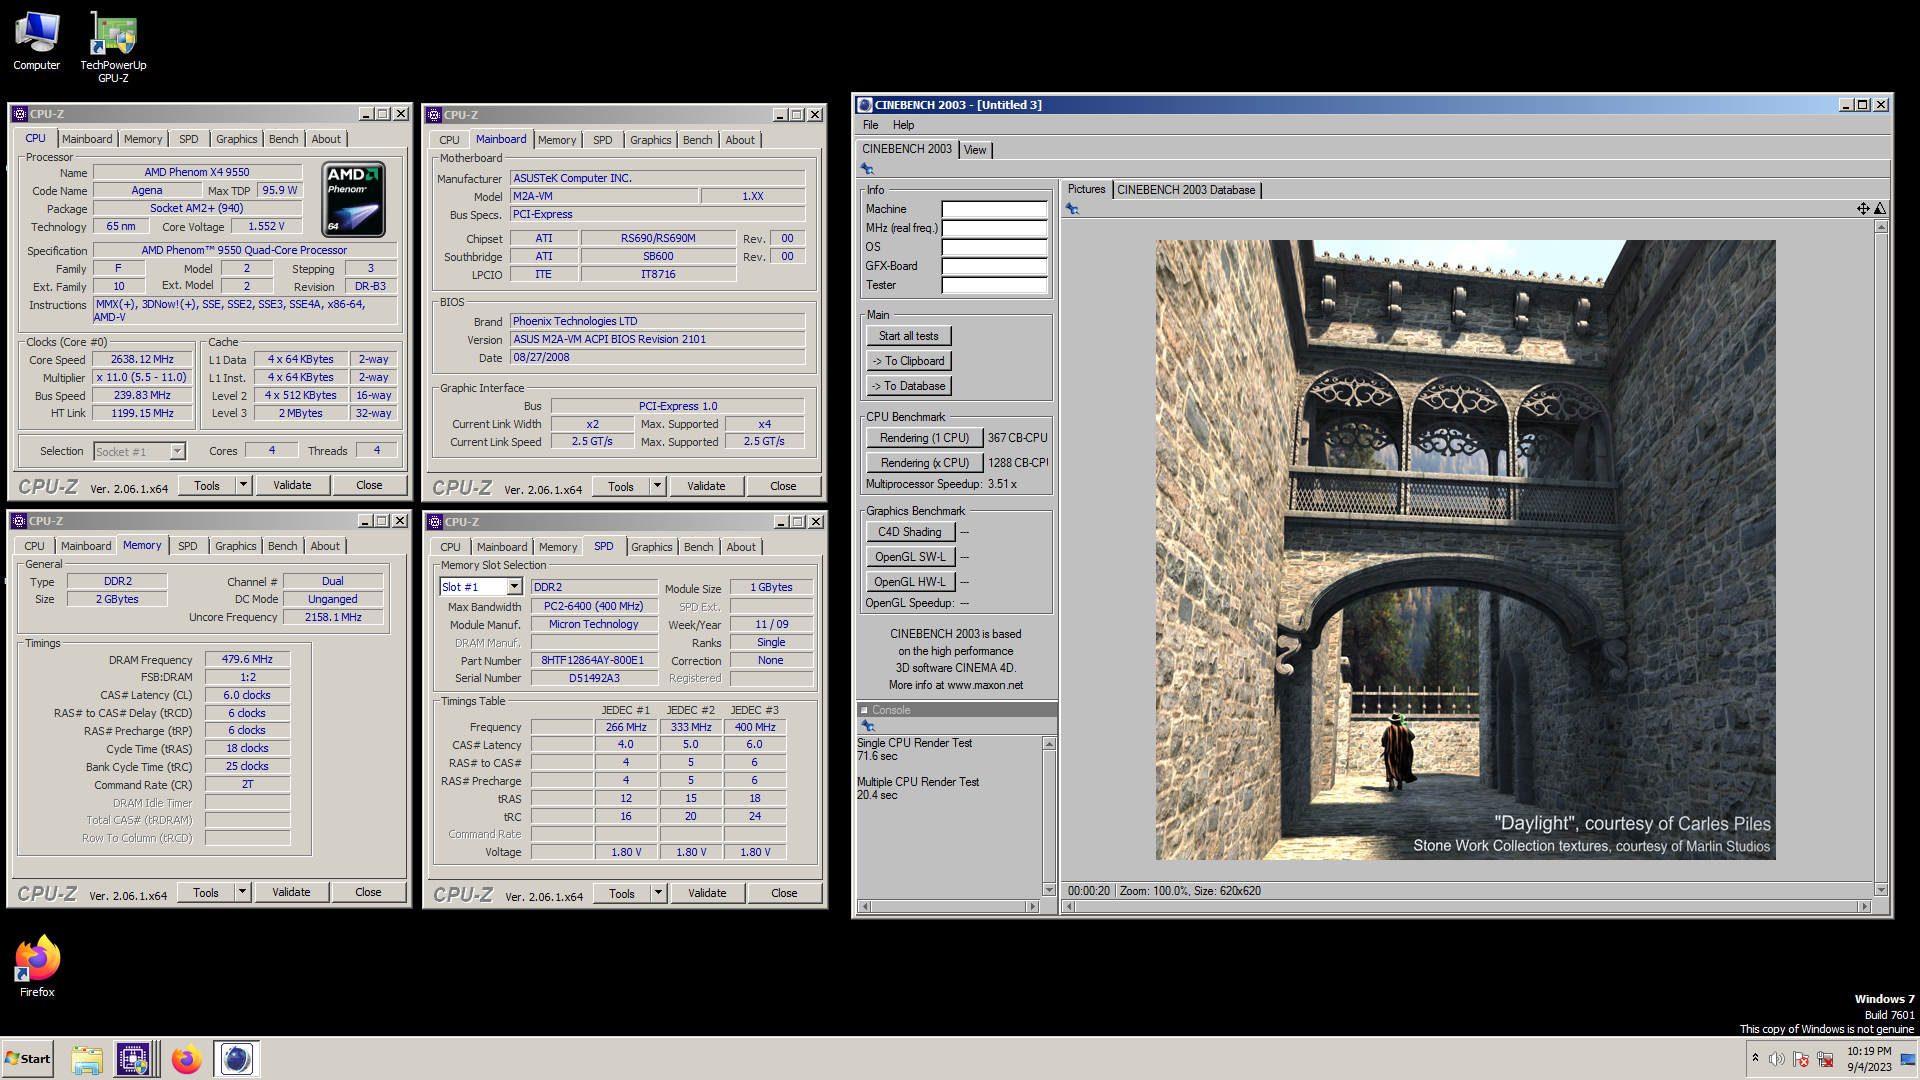Click pin icon below the Pictures tab
Image resolution: width=1920 pixels, height=1080 pixels.
pyautogui.click(x=1072, y=209)
